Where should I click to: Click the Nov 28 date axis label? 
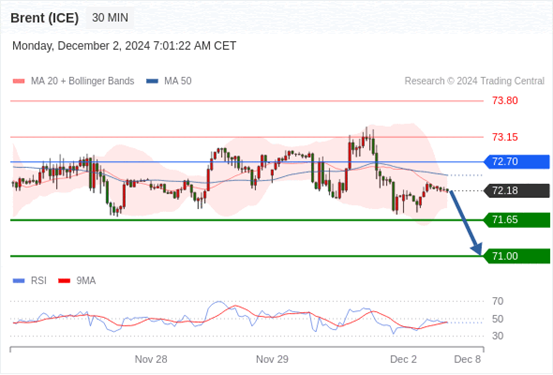(151, 359)
